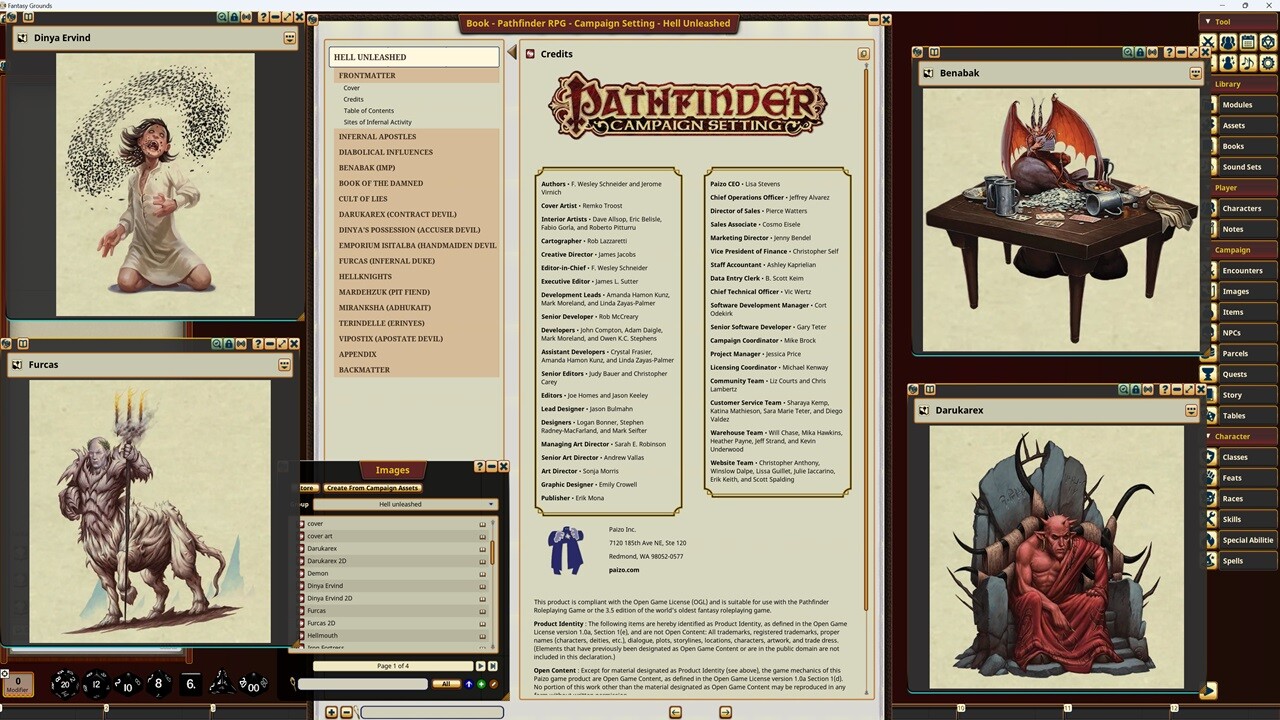Viewport: 1280px width, 720px height.
Task: Click Create From Campaign Assets button
Action: (372, 488)
